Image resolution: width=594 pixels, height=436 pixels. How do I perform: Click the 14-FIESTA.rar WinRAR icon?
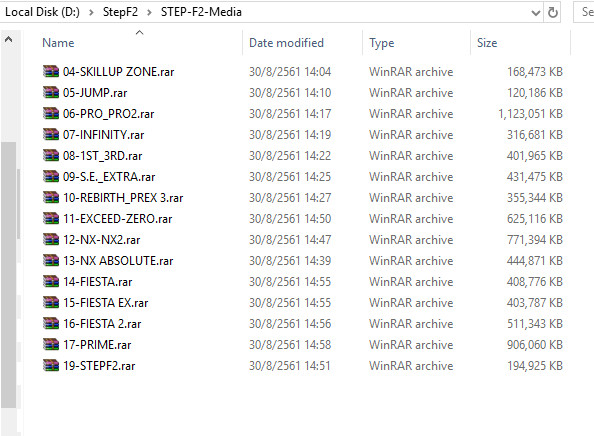tap(51, 281)
